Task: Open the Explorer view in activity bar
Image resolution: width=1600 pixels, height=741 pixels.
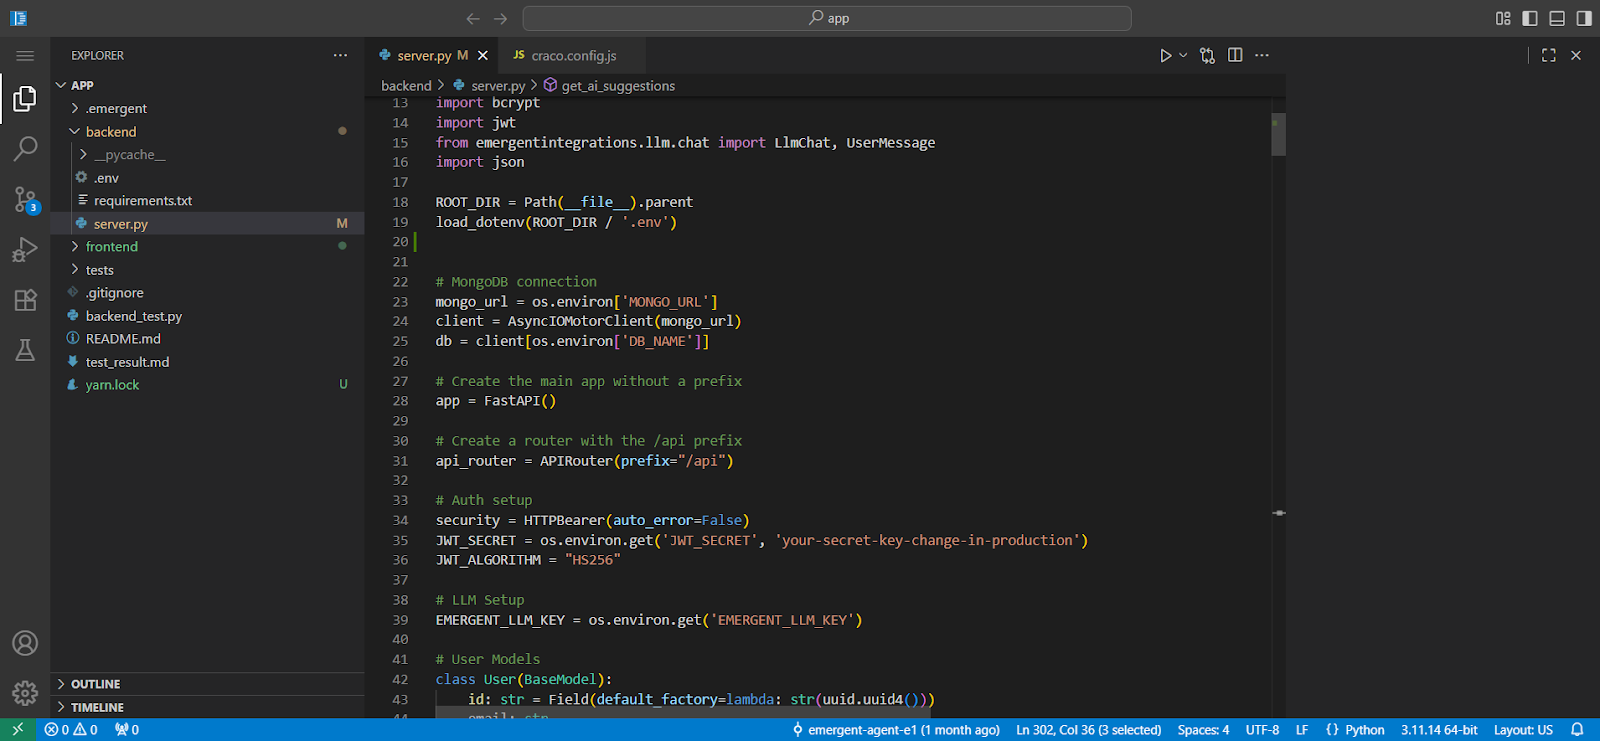Action: [25, 99]
